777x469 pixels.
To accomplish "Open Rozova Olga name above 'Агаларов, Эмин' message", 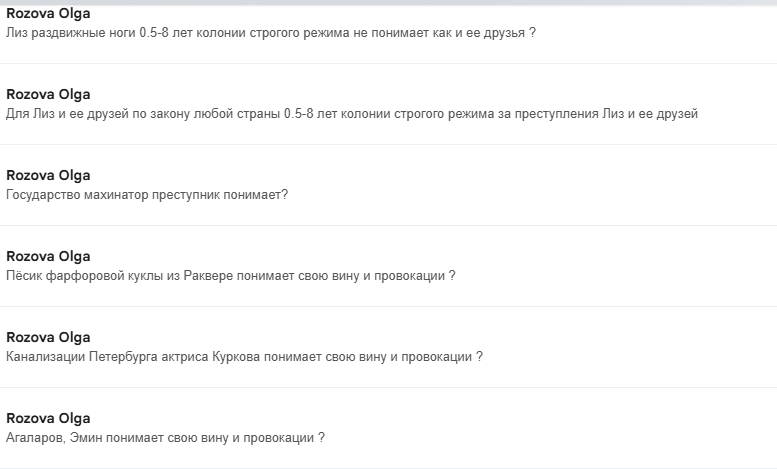I will coord(48,418).
